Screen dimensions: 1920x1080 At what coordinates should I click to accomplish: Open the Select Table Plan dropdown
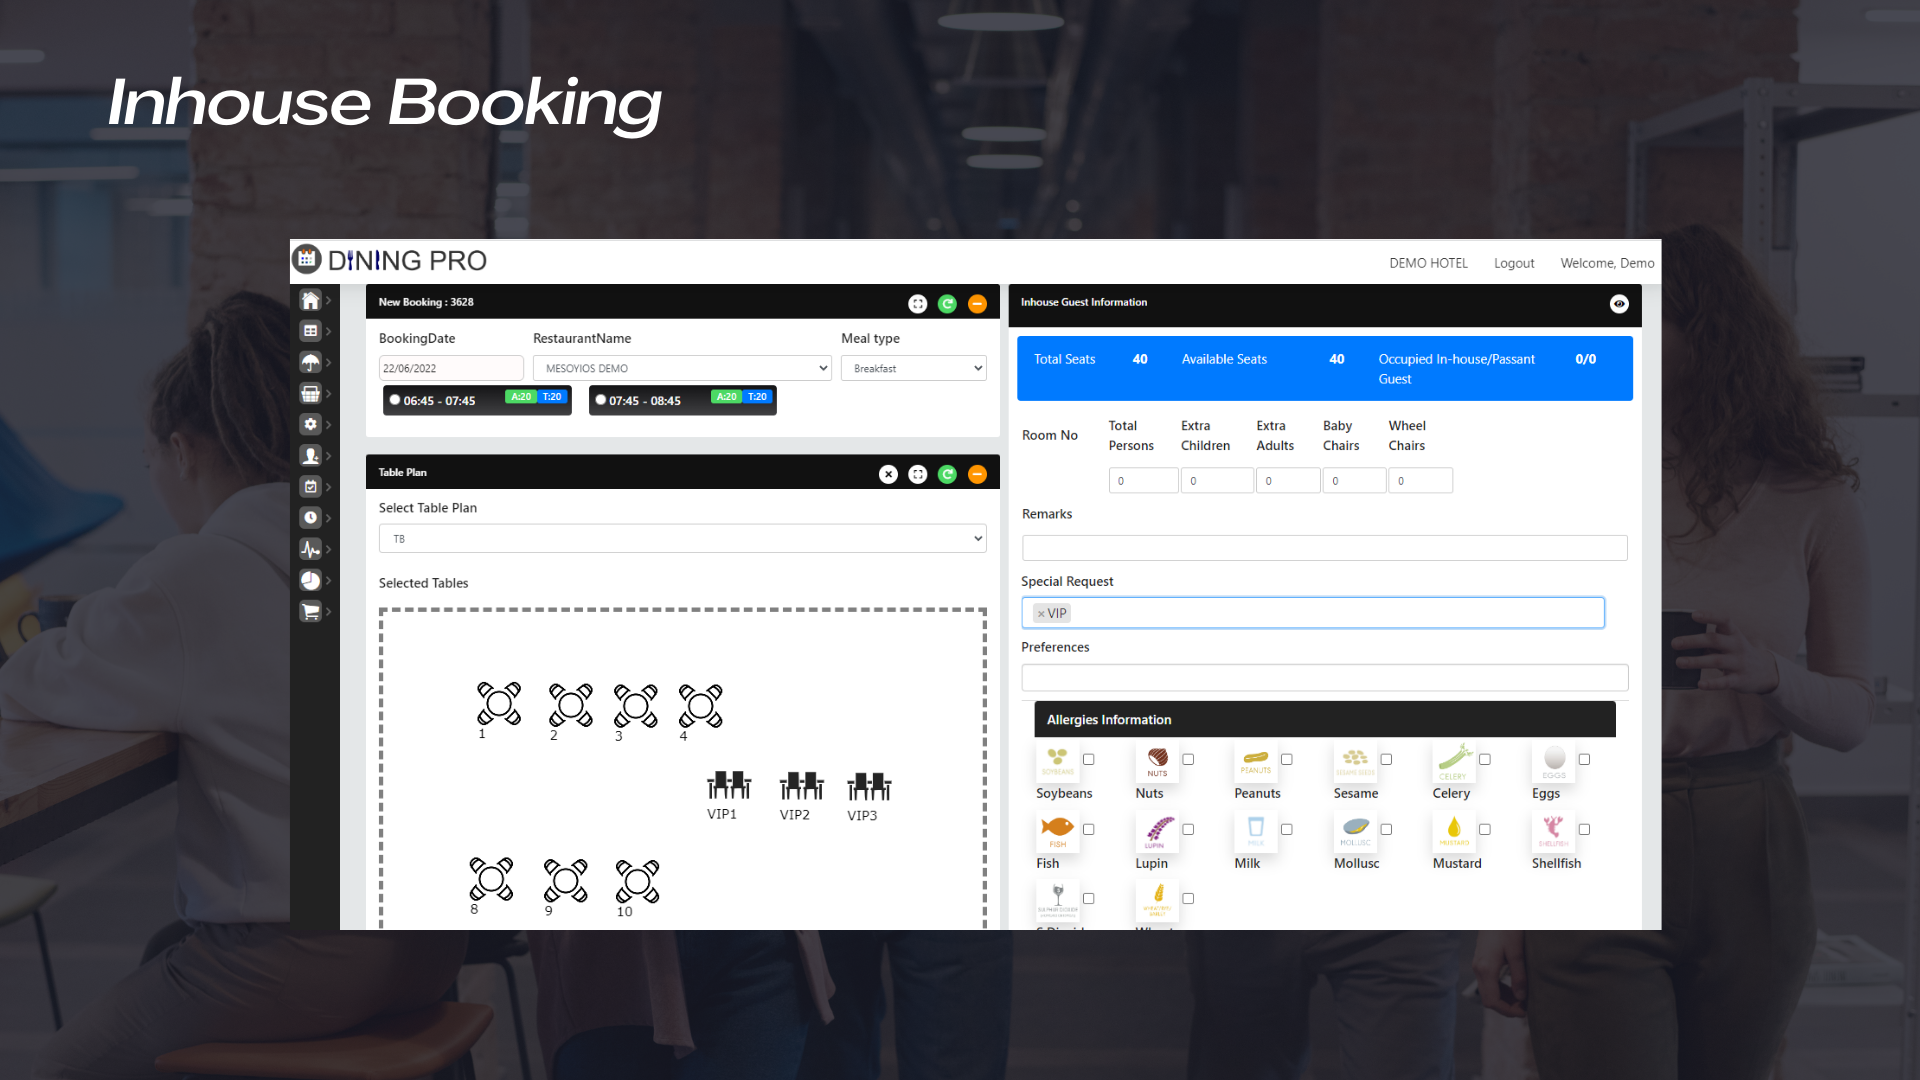683,539
